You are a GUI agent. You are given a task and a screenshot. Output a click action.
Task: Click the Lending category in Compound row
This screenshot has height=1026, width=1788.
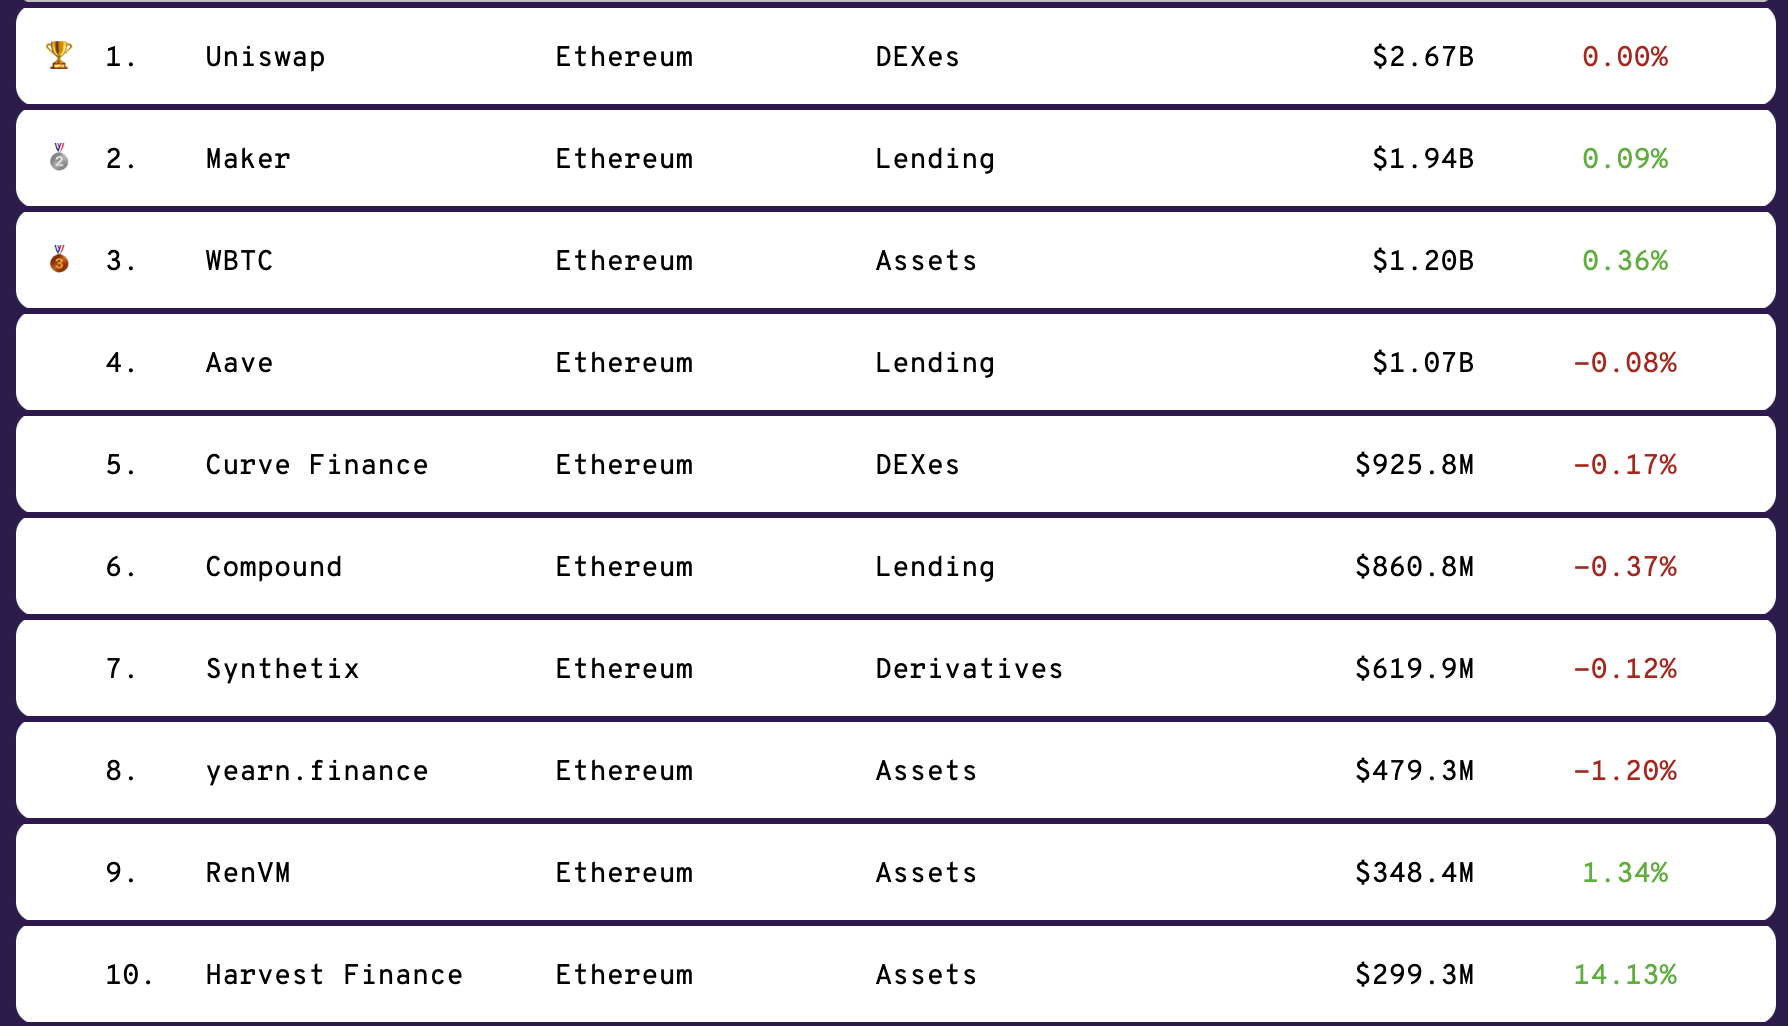935,567
